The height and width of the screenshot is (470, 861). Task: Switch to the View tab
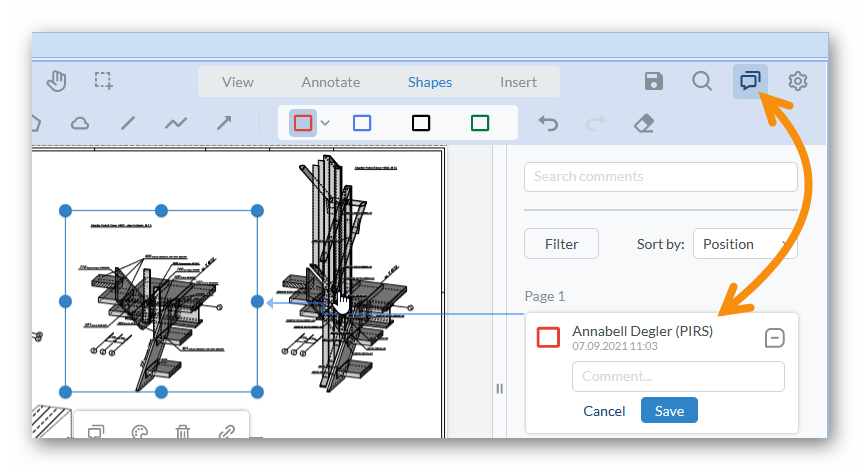tap(238, 82)
